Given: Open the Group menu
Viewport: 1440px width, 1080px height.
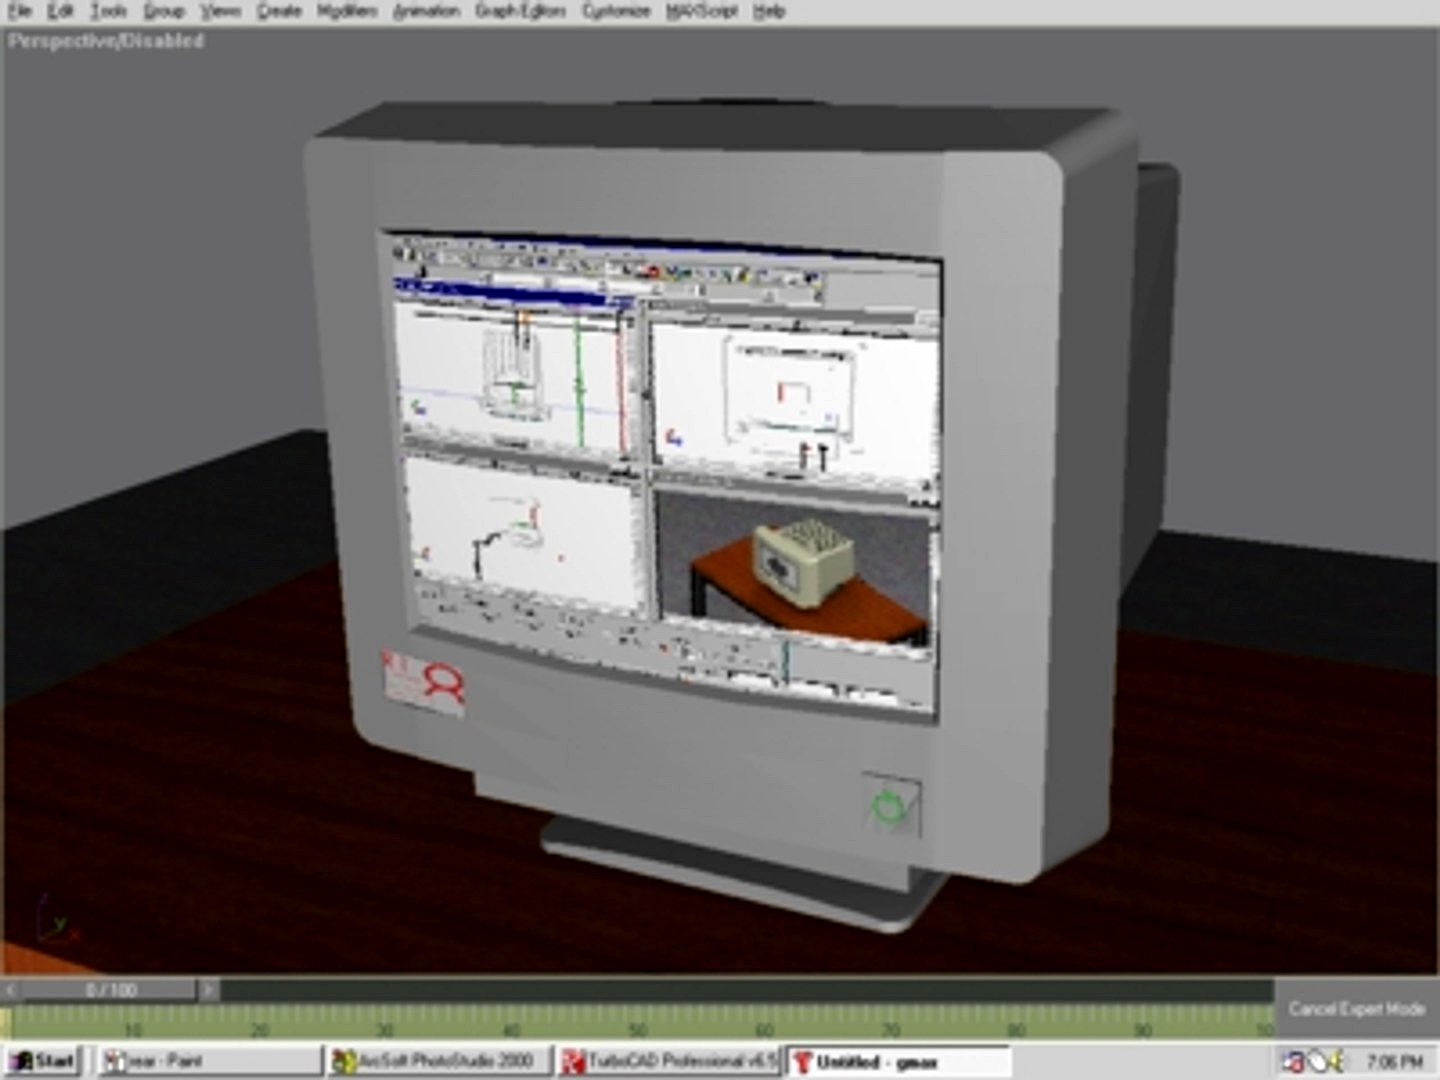Looking at the screenshot, I should click(x=164, y=11).
